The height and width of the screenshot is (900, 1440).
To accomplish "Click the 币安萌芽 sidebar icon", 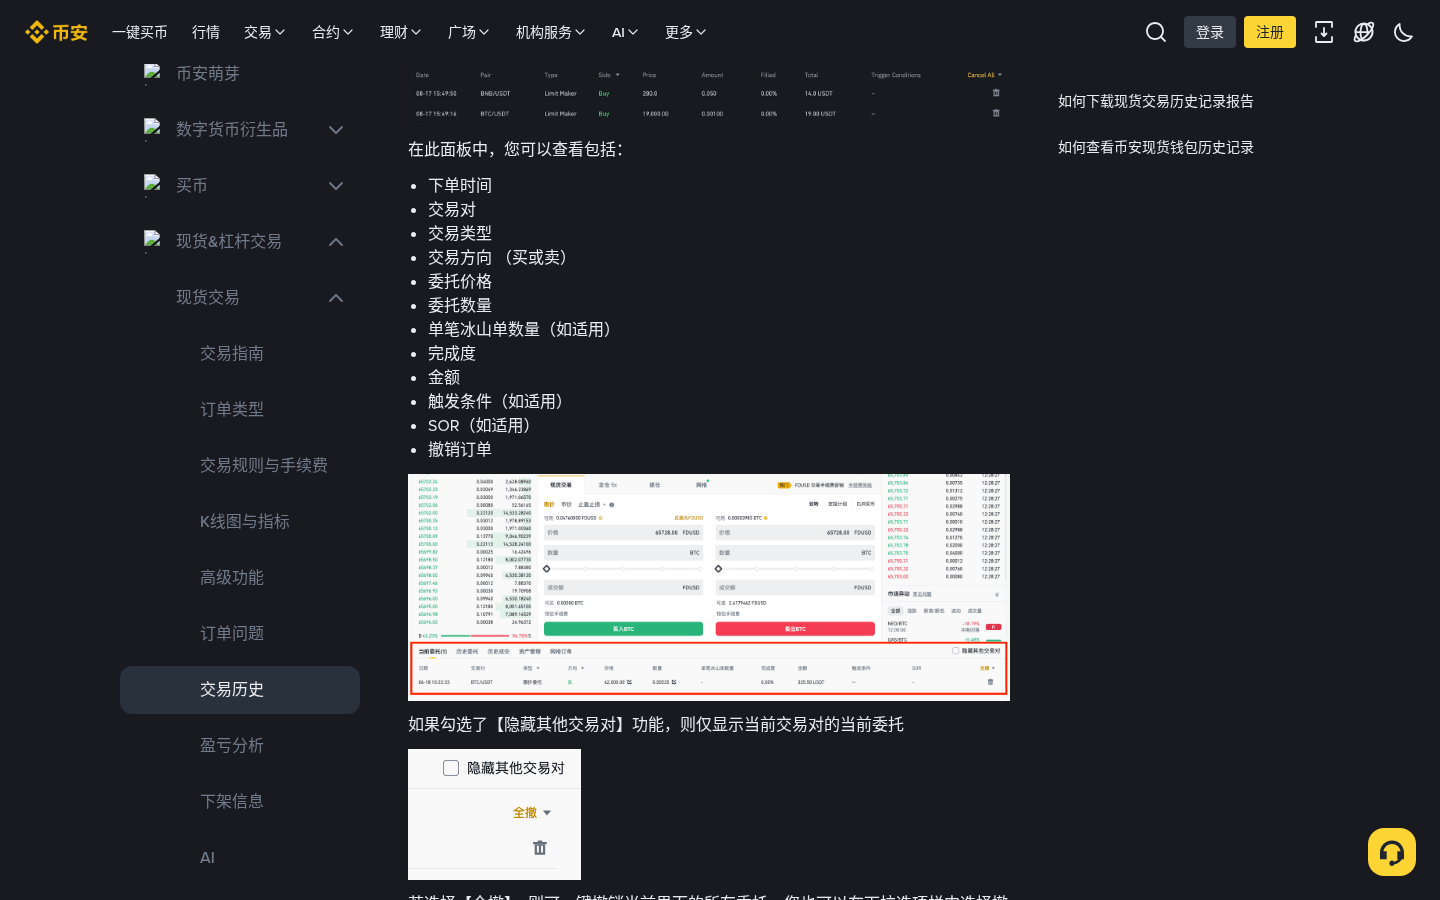I will click(x=152, y=74).
